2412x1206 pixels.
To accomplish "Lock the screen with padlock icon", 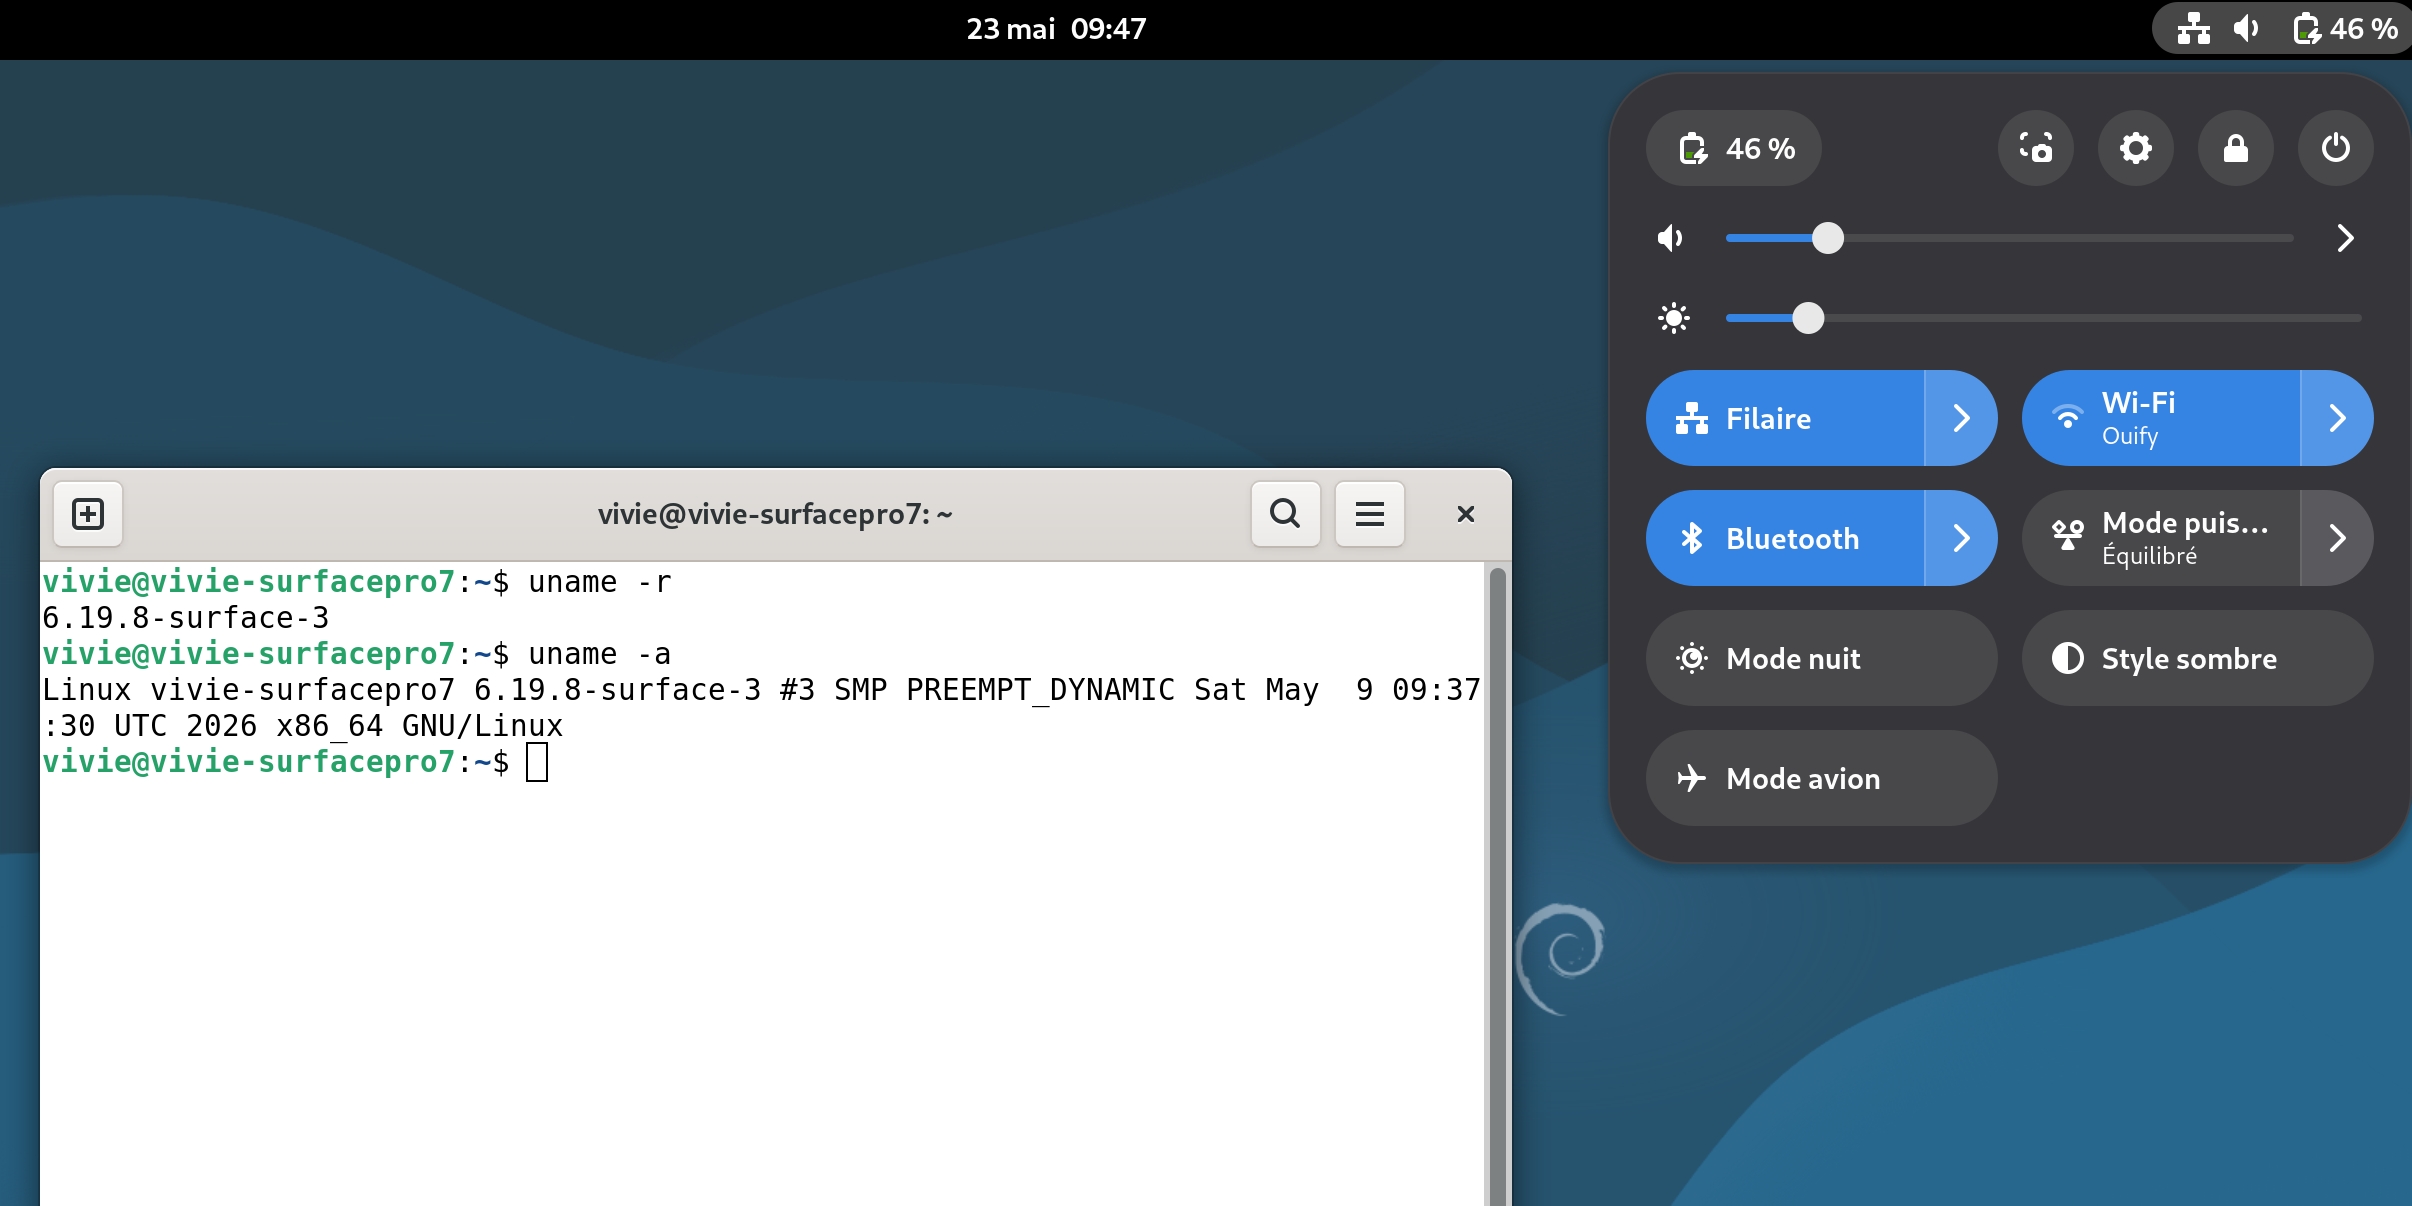I will click(2235, 148).
